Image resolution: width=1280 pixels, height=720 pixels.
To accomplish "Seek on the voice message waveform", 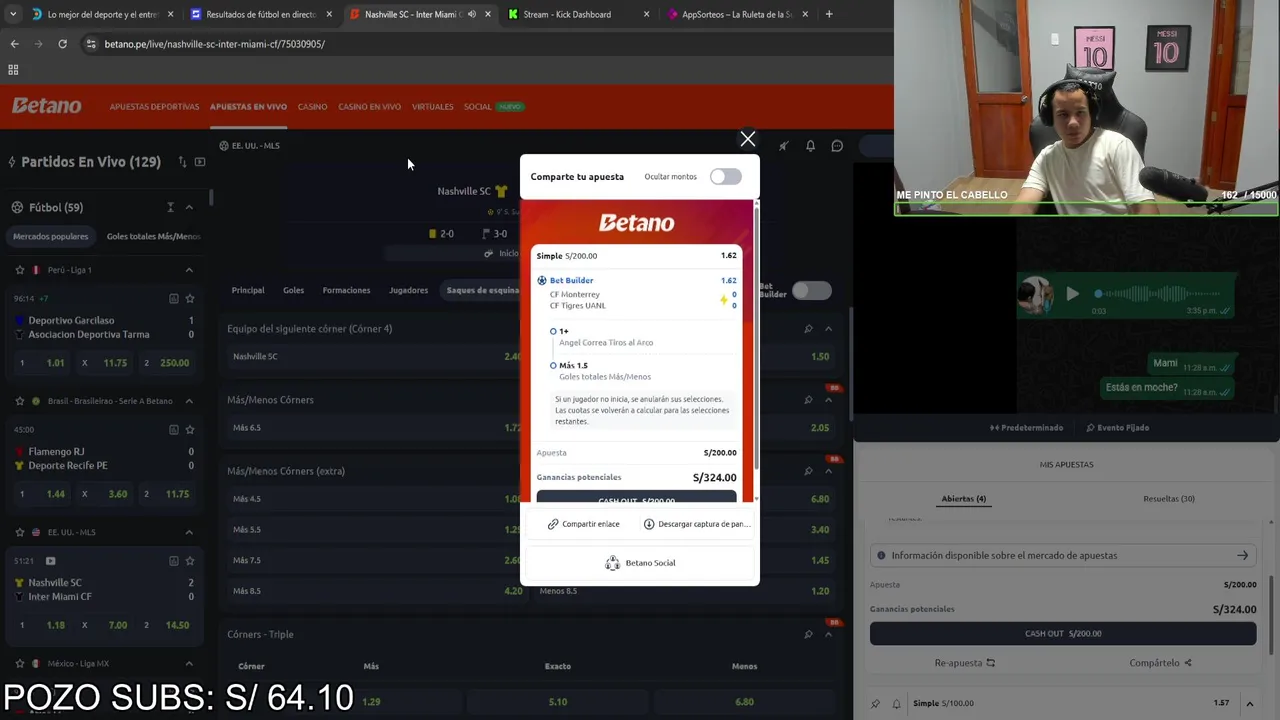I will pyautogui.click(x=1160, y=294).
